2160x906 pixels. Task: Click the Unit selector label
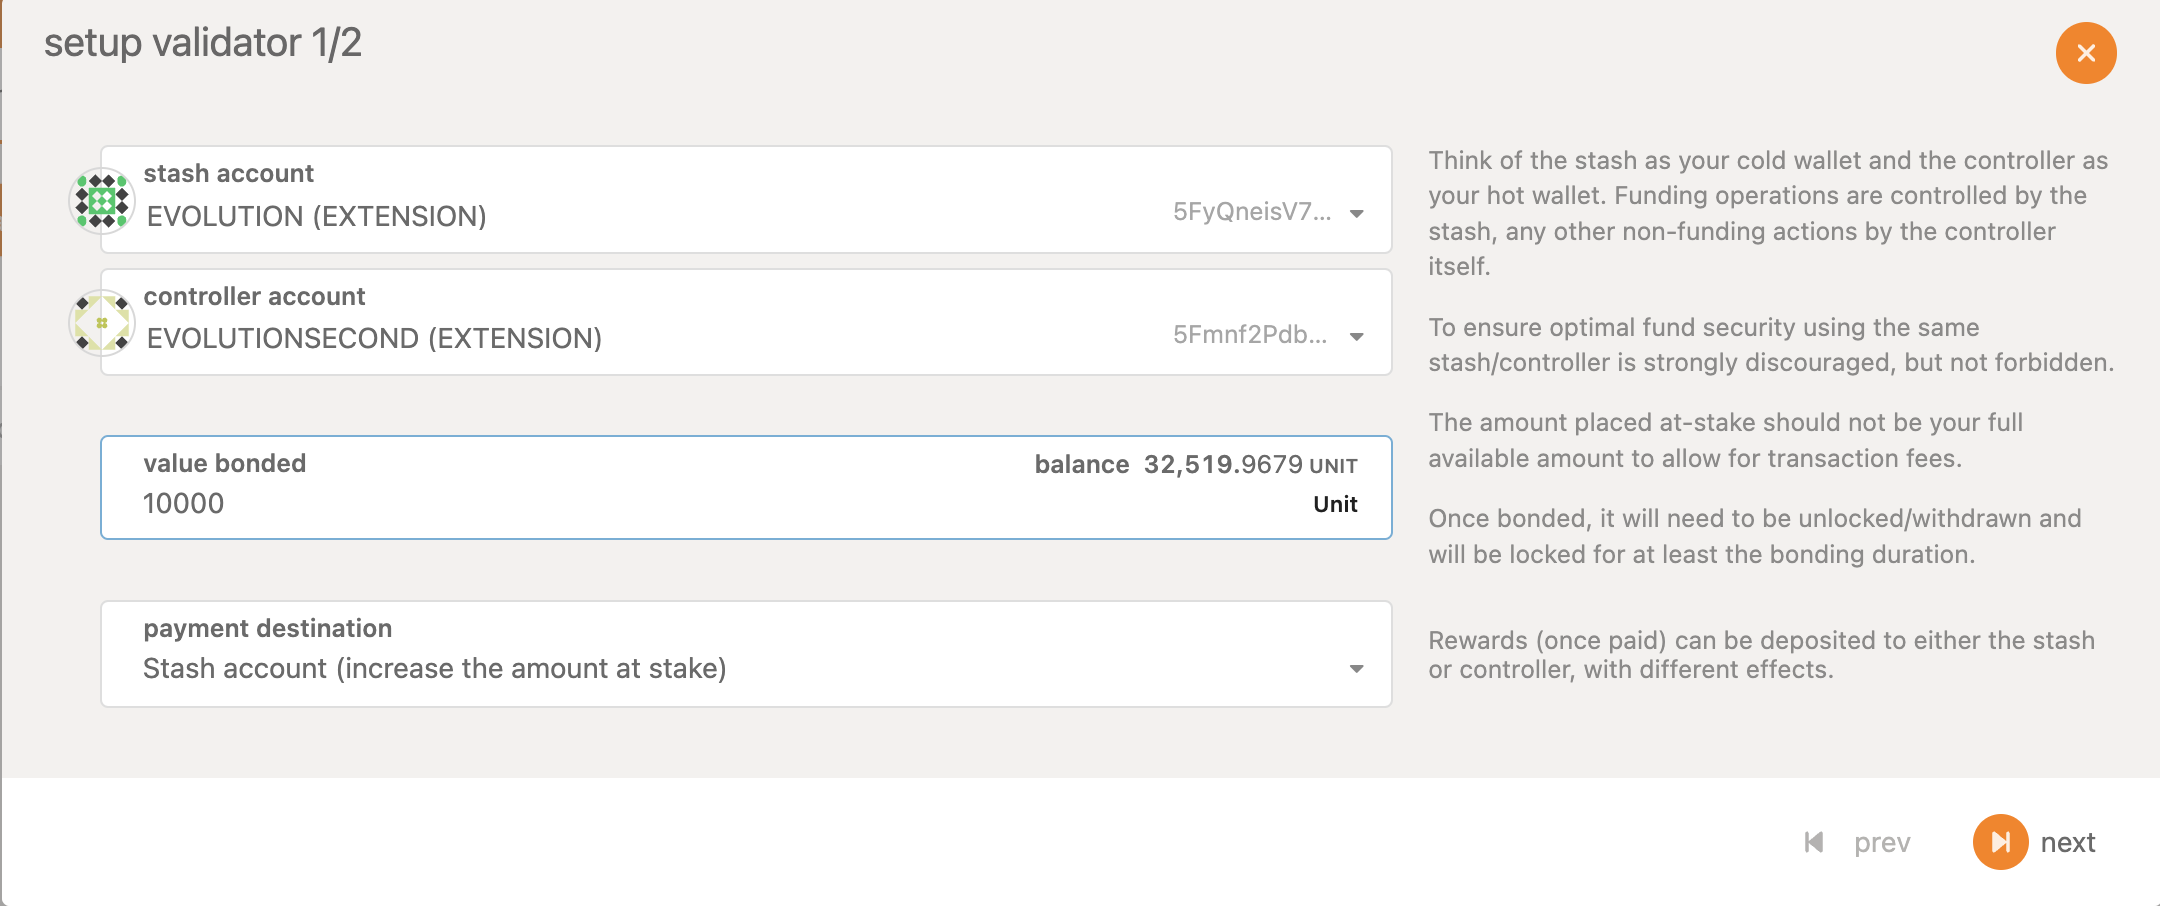pos(1335,504)
